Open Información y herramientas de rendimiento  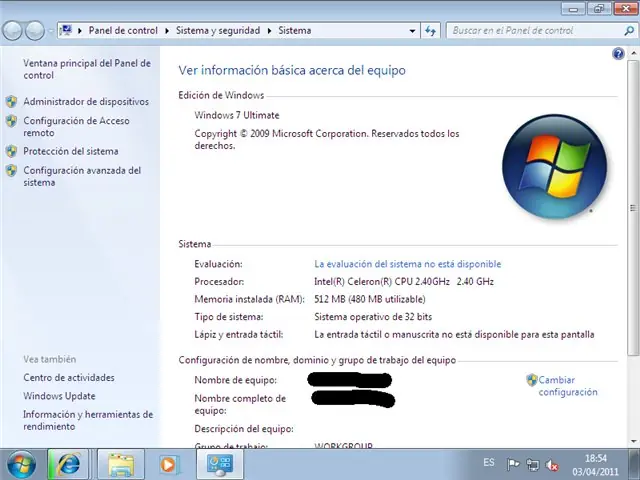[x=88, y=420]
